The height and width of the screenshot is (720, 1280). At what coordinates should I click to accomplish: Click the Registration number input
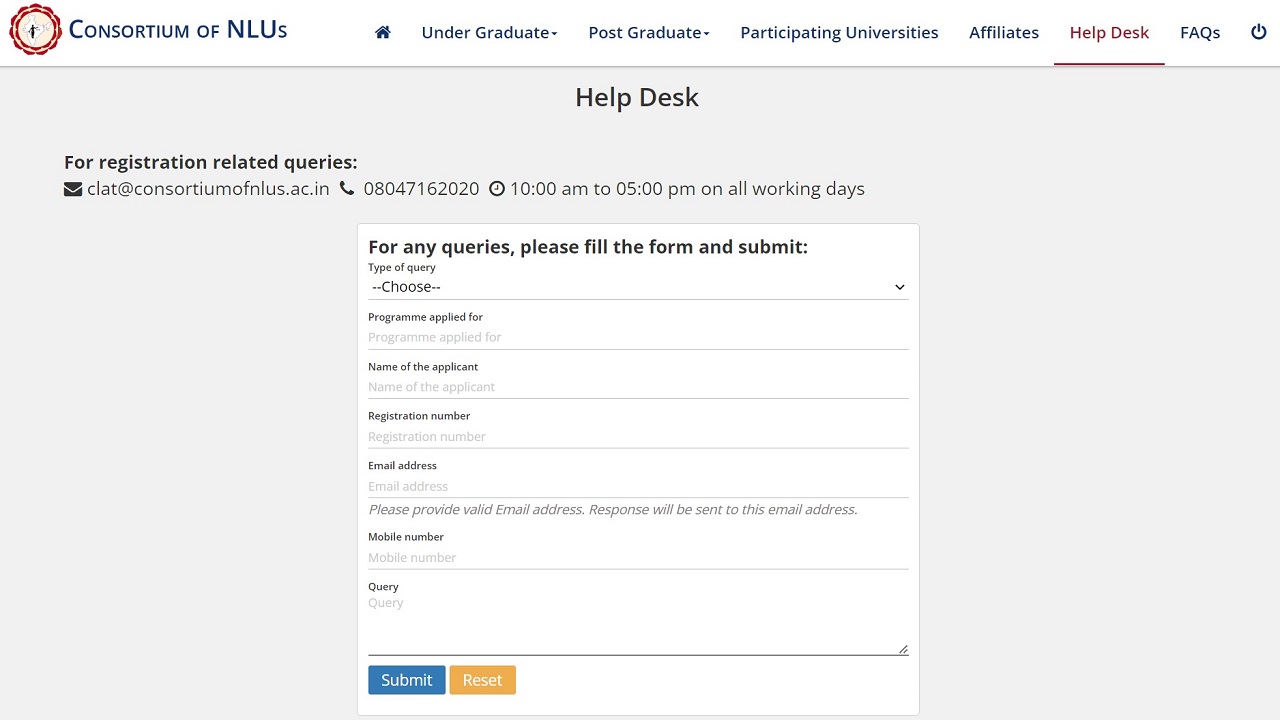638,437
